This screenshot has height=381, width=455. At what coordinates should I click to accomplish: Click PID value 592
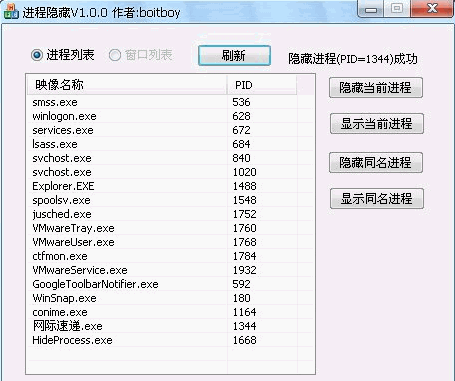coord(241,284)
